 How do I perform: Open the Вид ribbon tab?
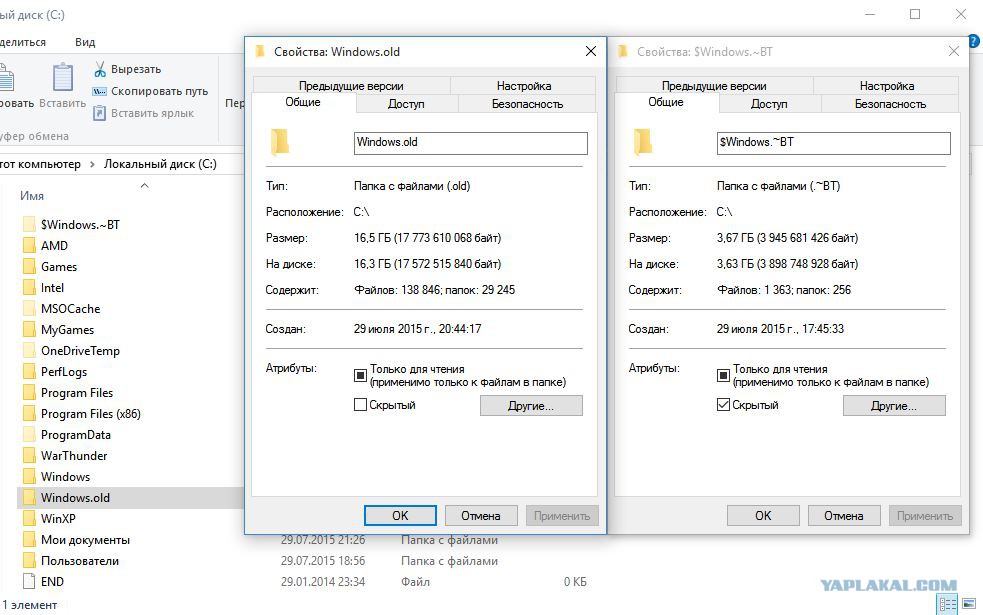tap(85, 42)
